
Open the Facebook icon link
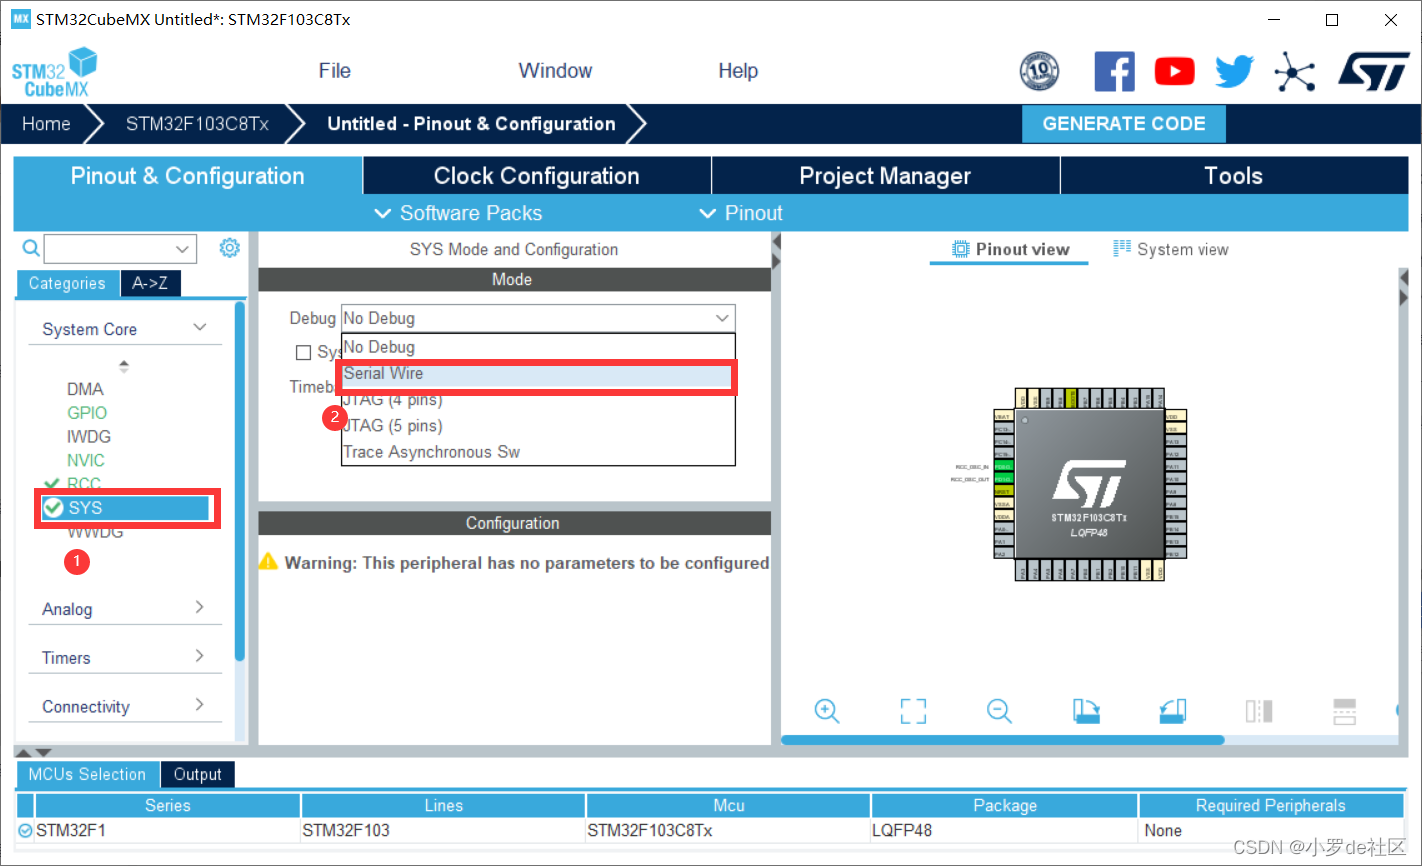click(1114, 71)
